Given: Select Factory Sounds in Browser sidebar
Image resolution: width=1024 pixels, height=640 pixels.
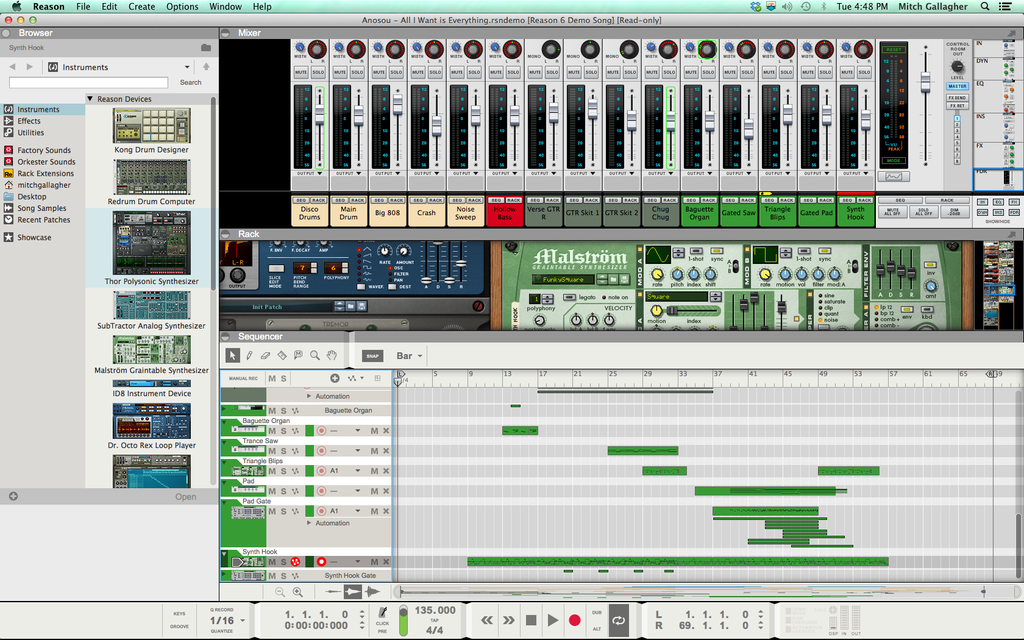Looking at the screenshot, I should point(44,150).
